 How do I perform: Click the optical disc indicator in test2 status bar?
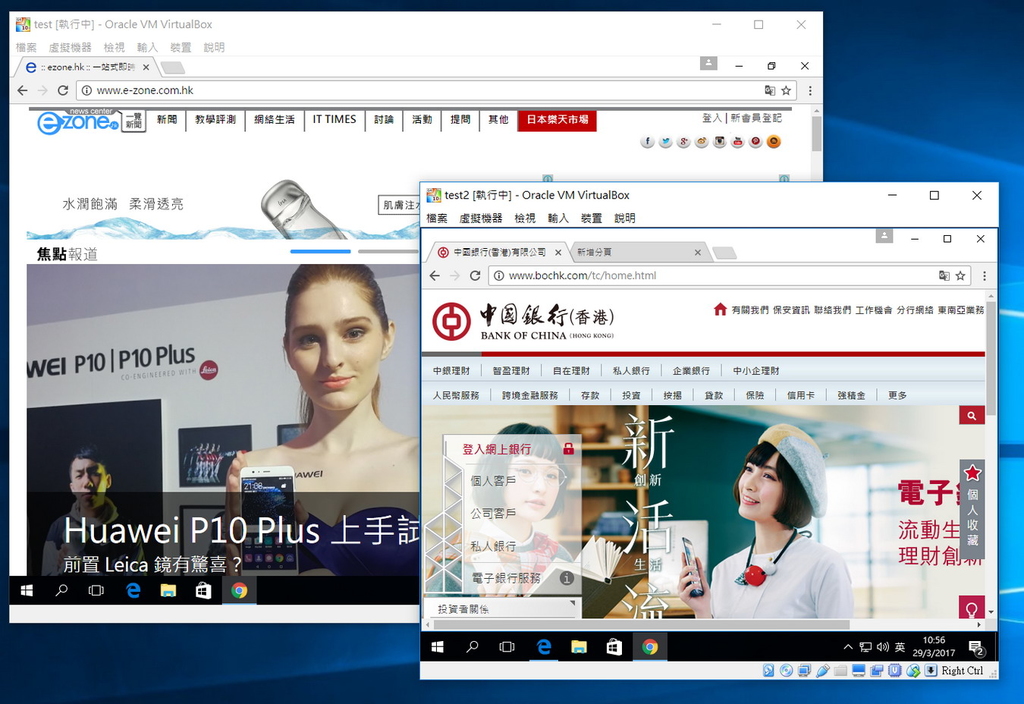tap(786, 670)
